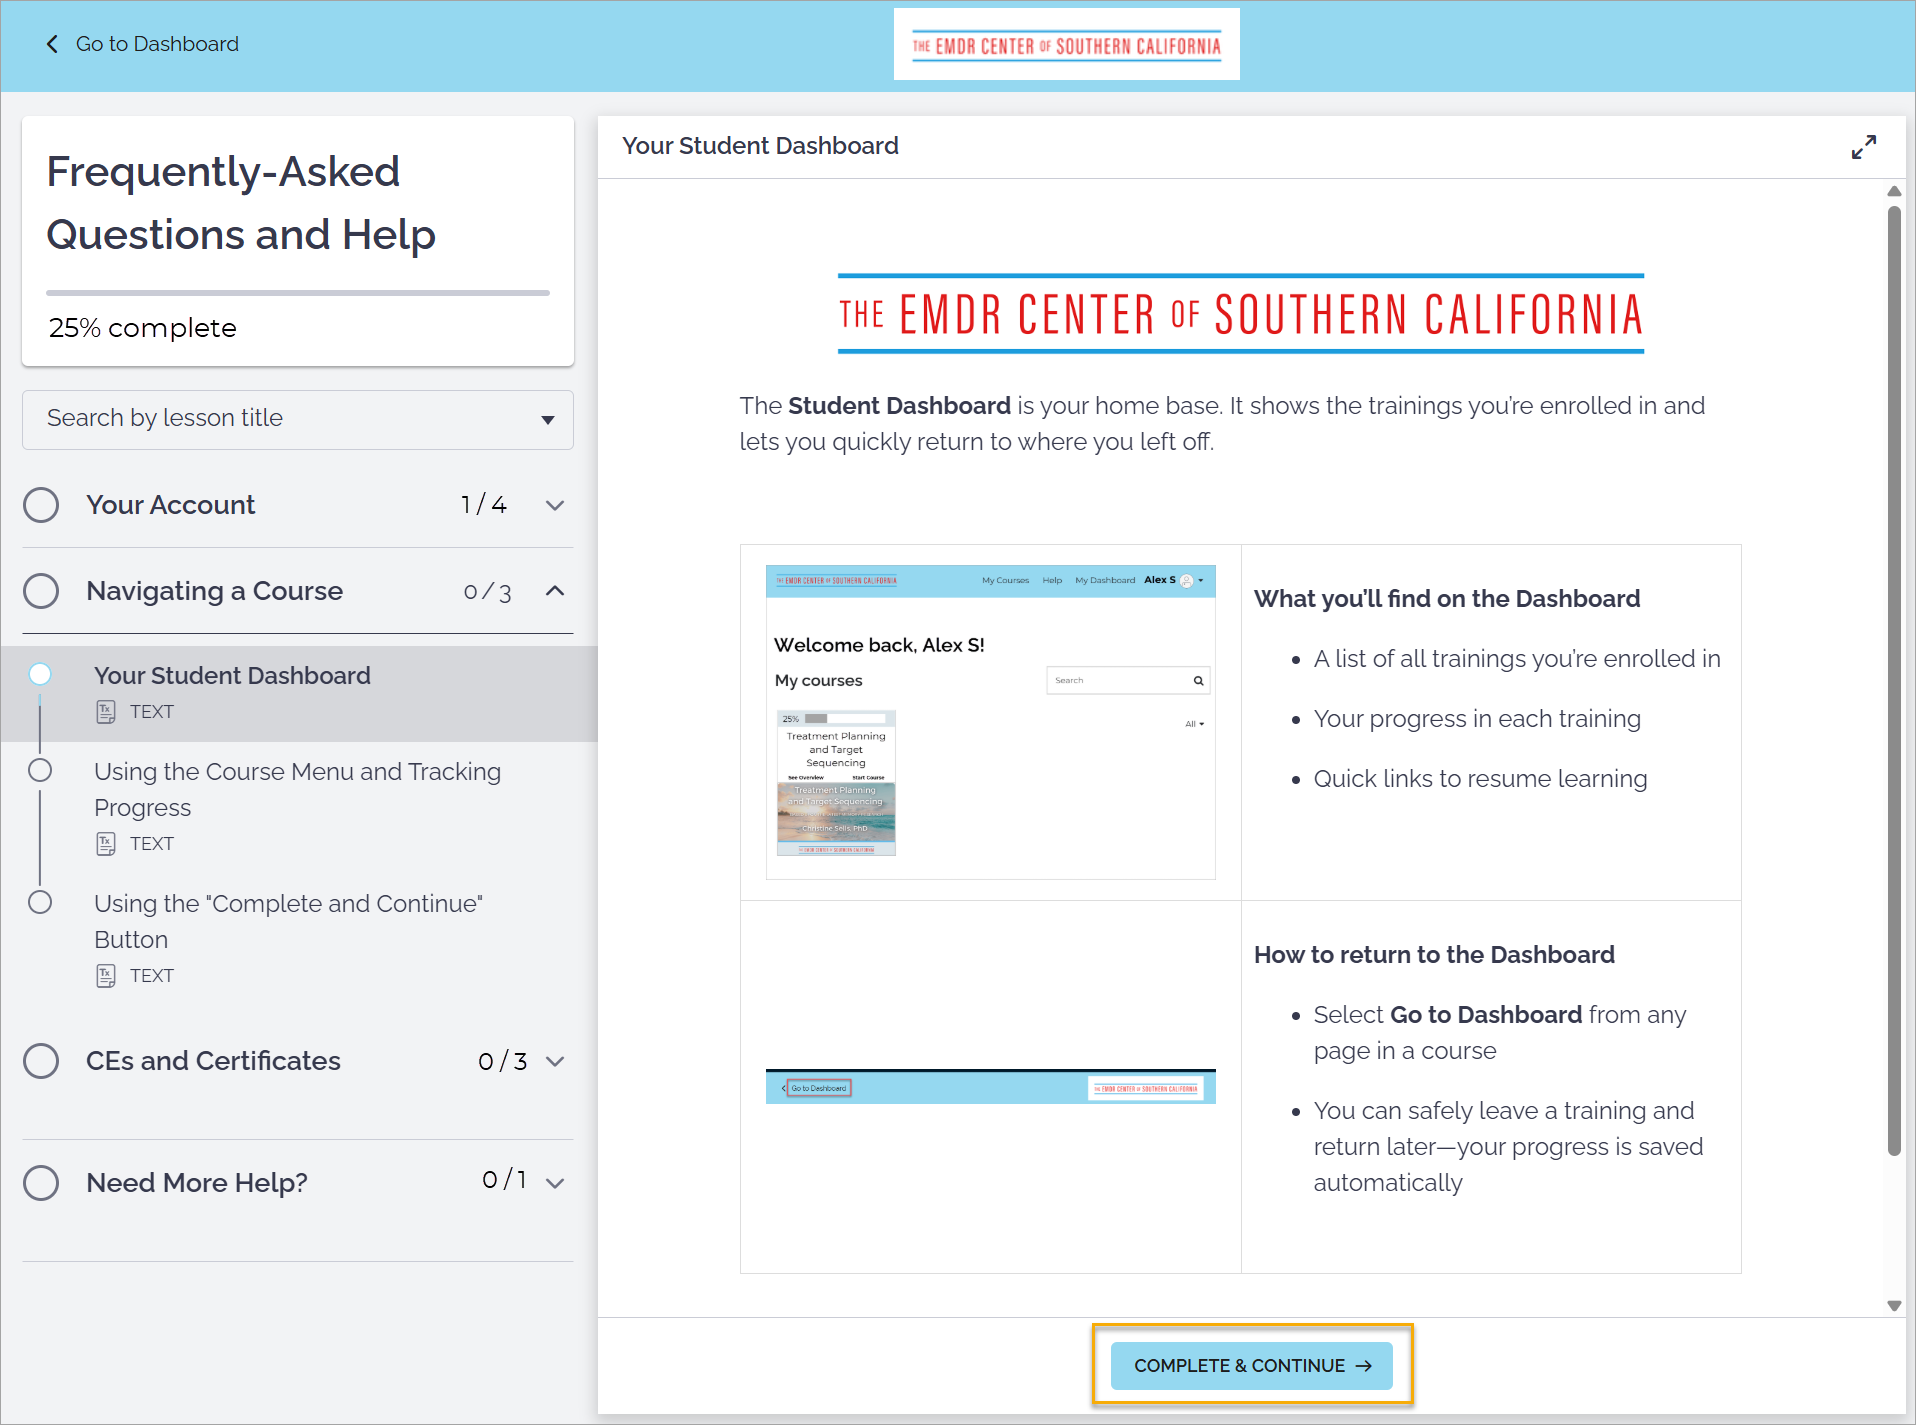Expand the Your Account section chevron
This screenshot has height=1425, width=1916.
pyautogui.click(x=555, y=505)
